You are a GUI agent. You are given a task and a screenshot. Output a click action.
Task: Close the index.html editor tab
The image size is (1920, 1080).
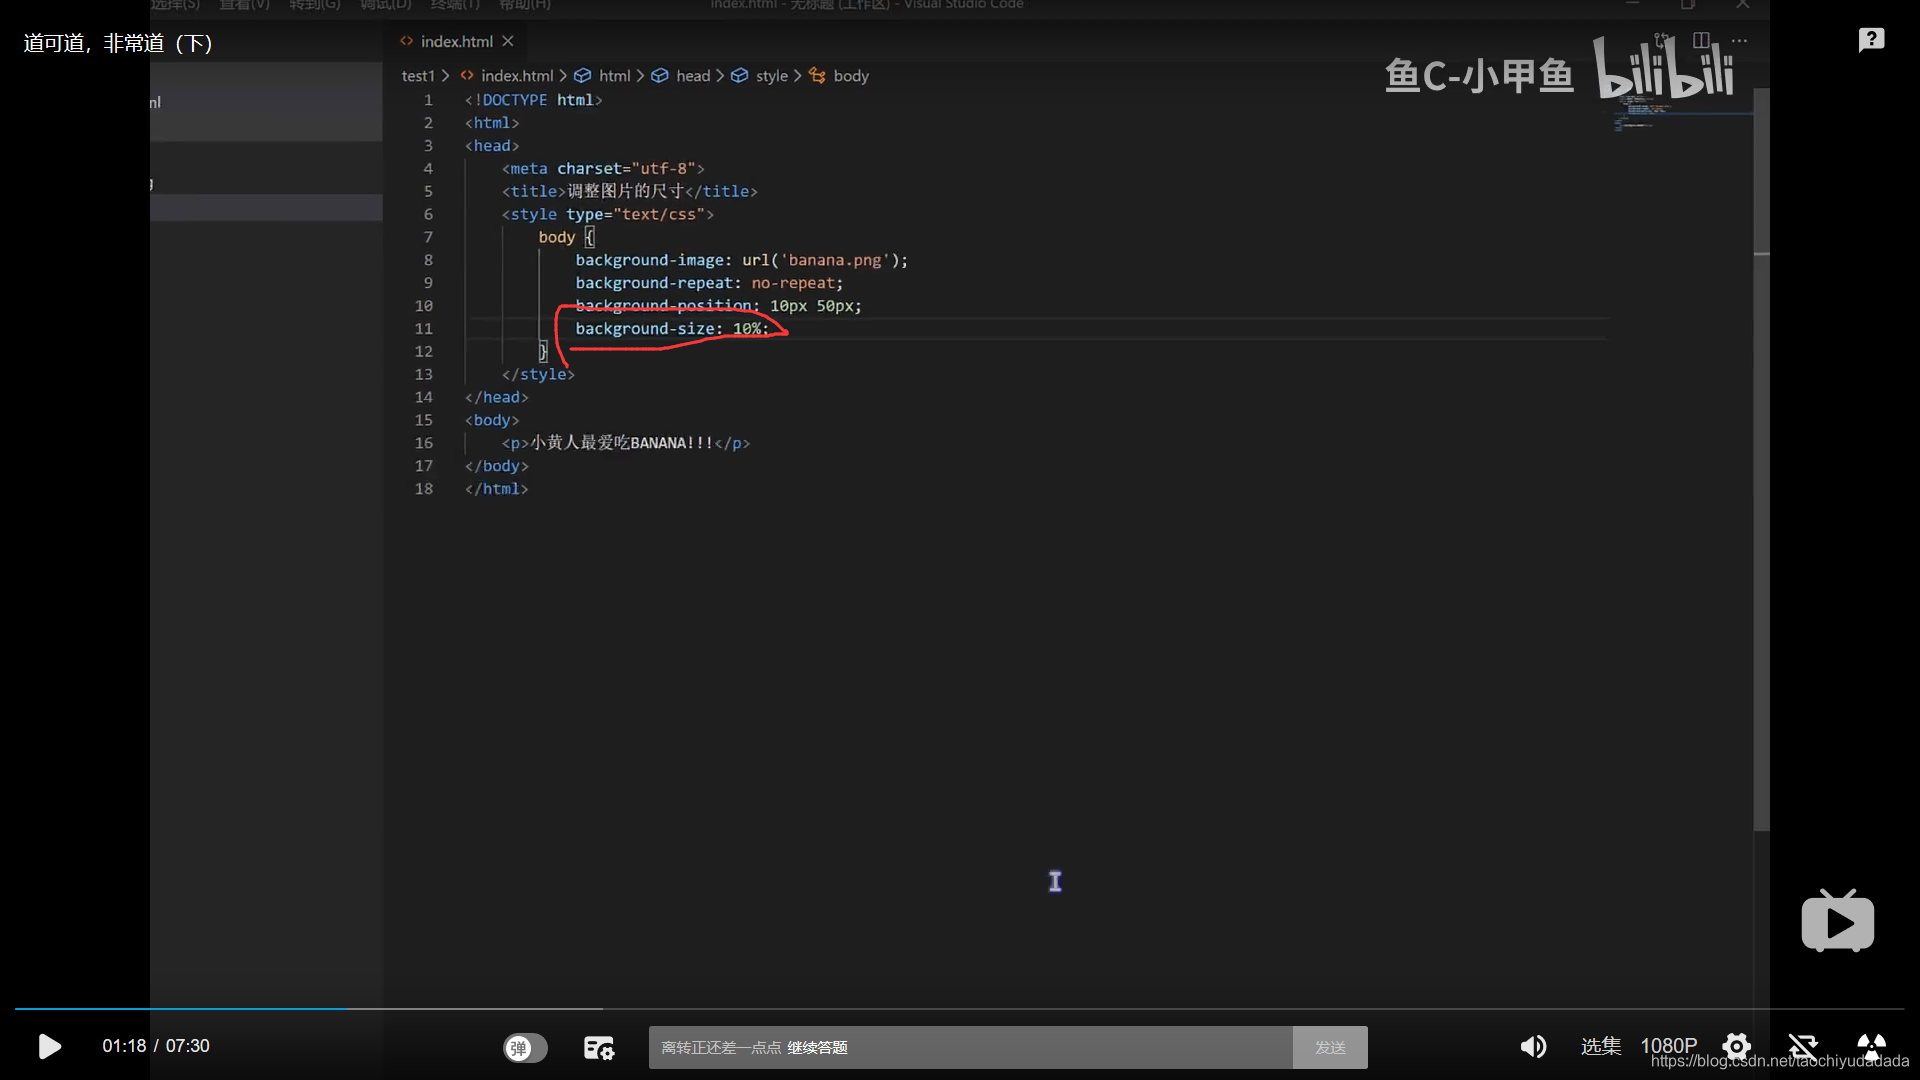(x=508, y=41)
